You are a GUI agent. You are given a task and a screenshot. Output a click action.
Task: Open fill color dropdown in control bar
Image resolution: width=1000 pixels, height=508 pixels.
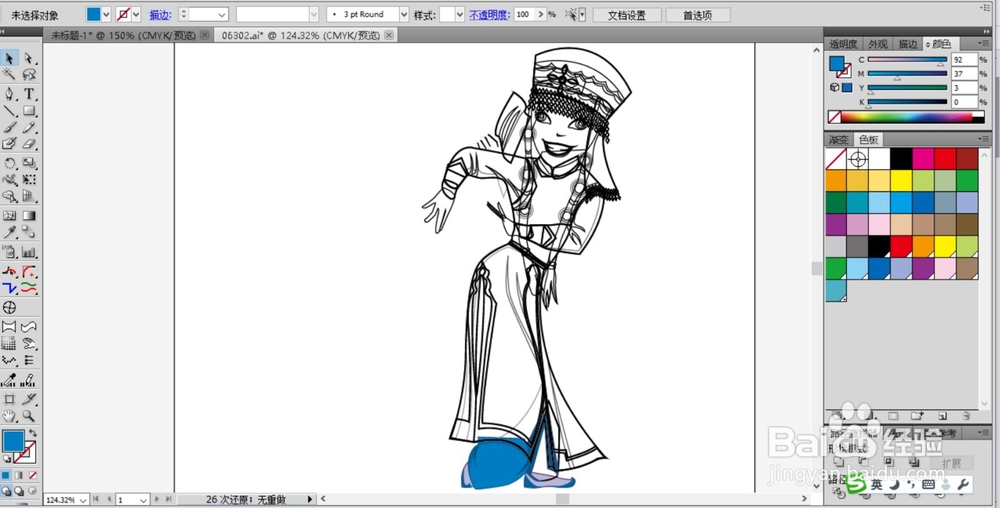106,14
